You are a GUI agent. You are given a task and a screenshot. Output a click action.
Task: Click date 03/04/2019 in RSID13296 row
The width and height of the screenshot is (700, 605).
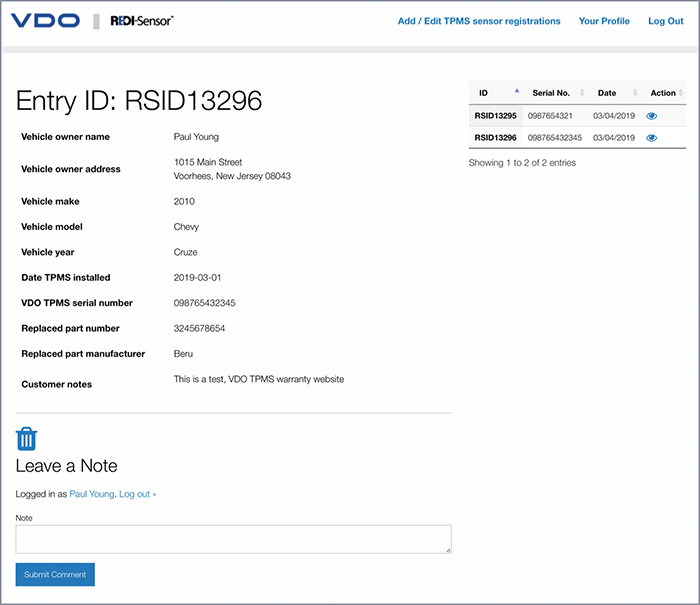pyautogui.click(x=614, y=138)
